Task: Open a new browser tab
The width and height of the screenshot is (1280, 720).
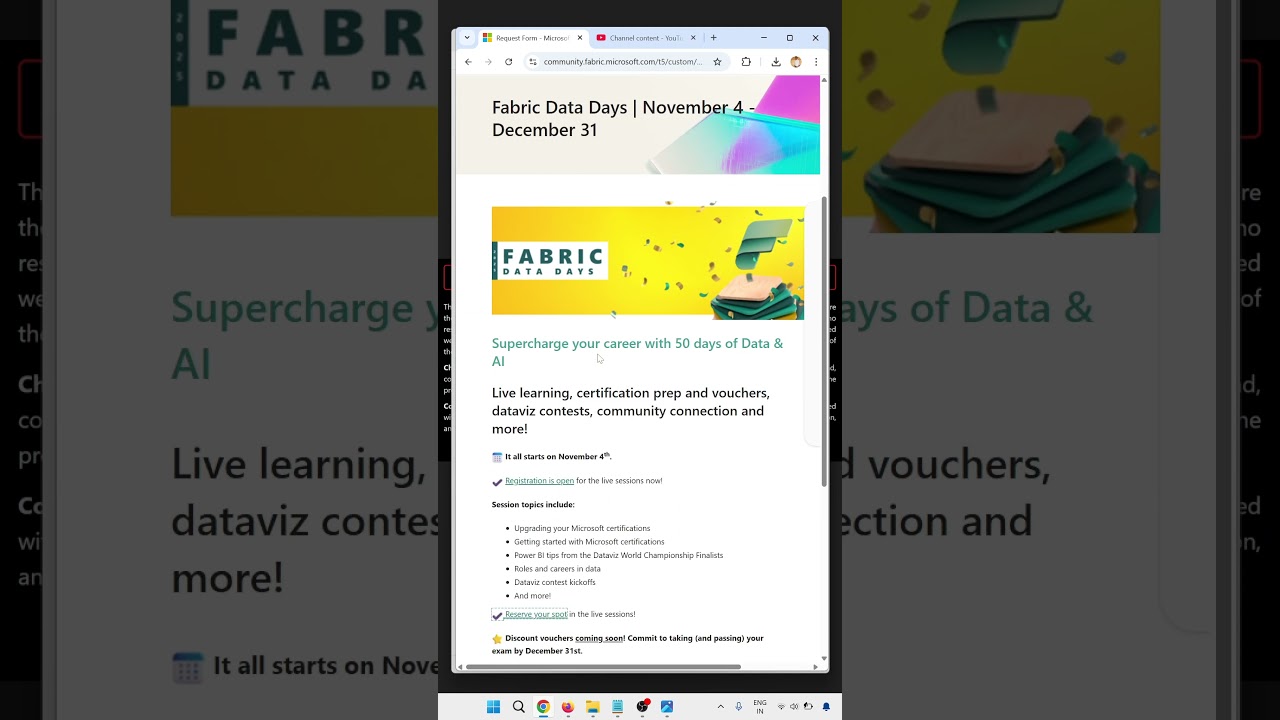Action: [x=713, y=38]
